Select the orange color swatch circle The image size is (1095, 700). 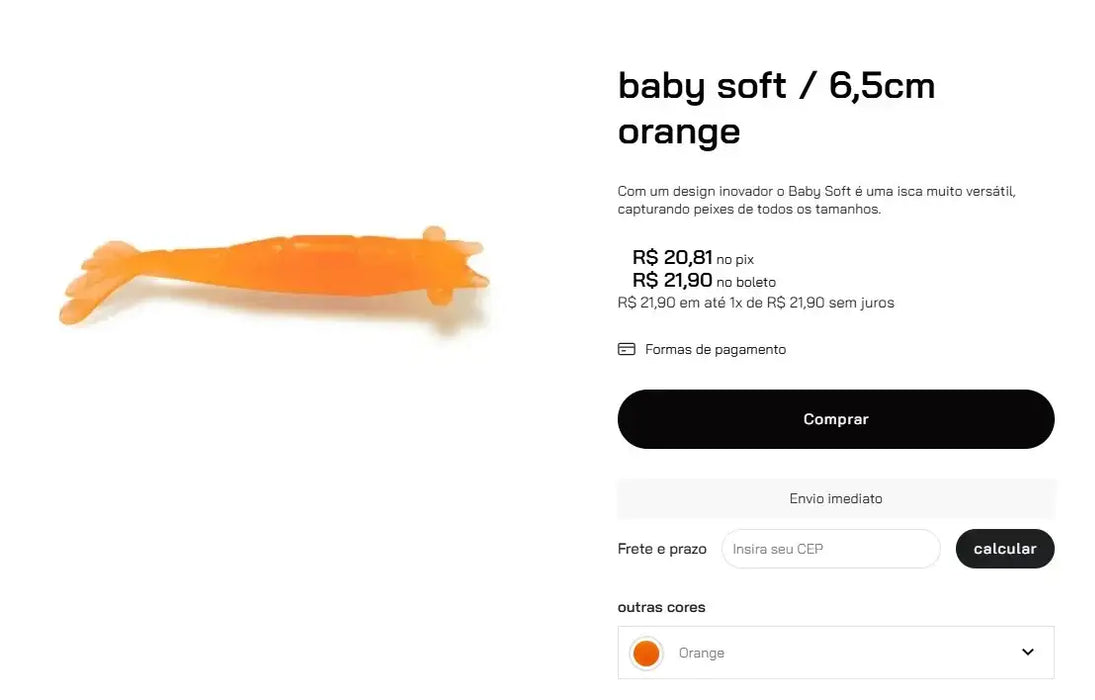point(646,653)
